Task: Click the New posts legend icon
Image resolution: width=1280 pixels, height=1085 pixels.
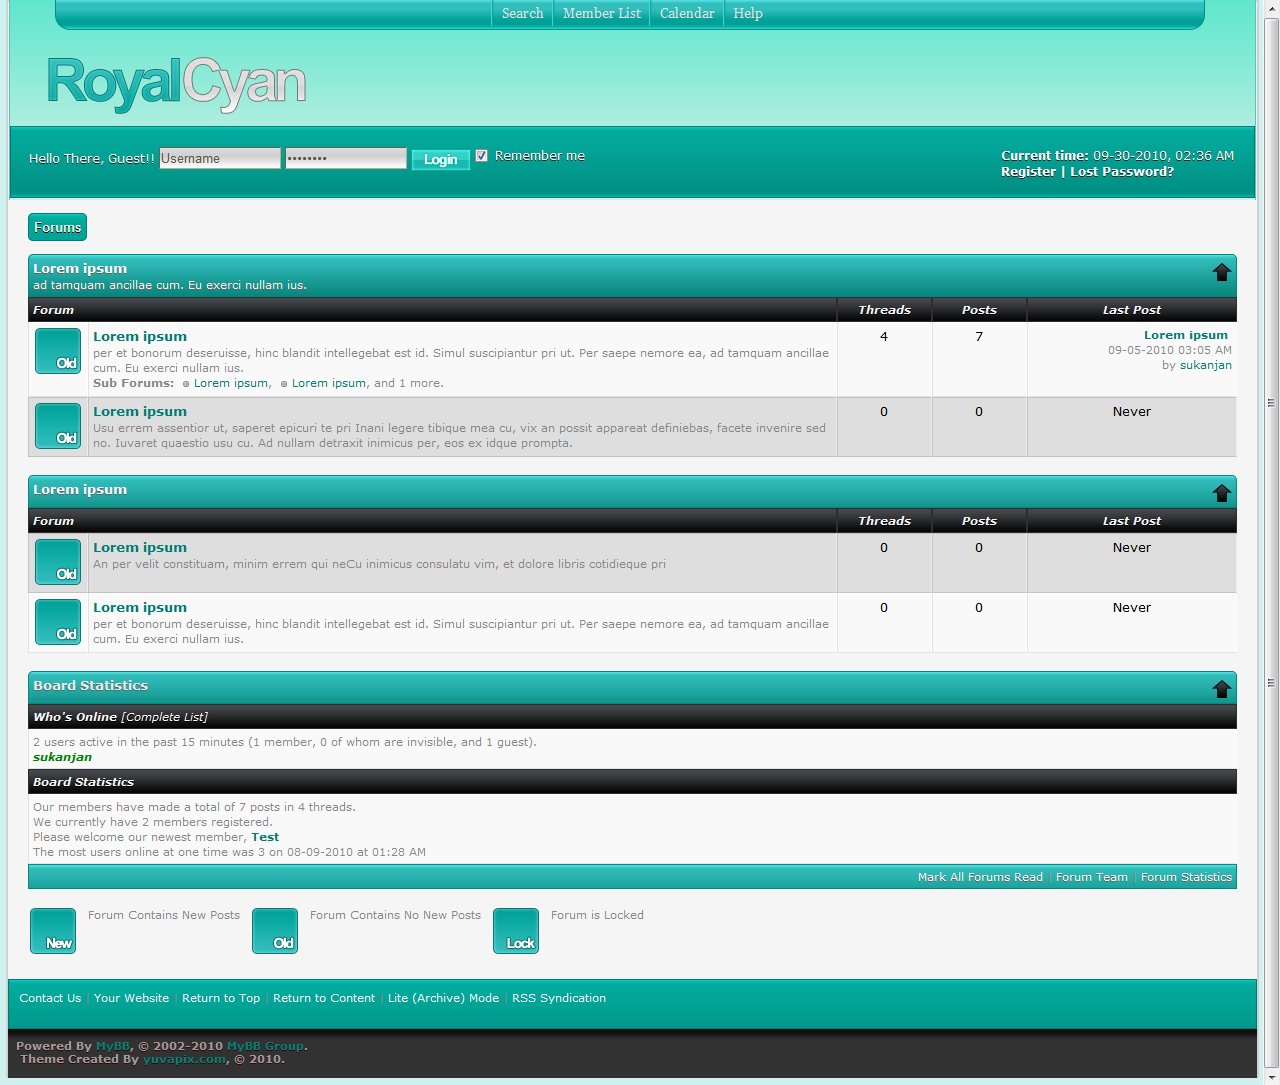Action: (53, 931)
